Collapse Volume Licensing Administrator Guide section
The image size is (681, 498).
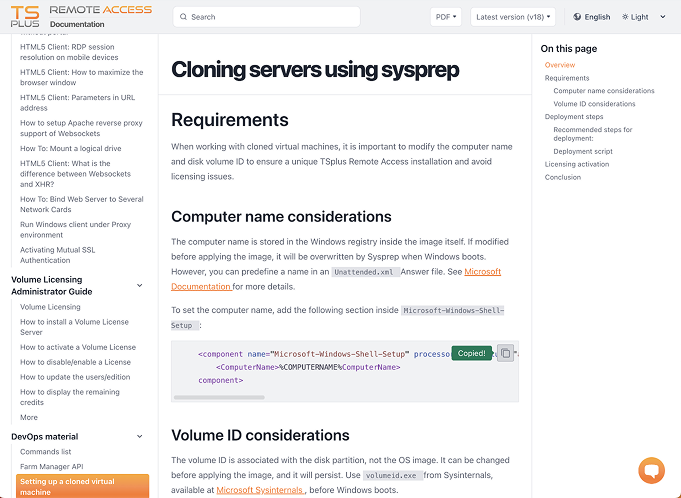click(139, 285)
